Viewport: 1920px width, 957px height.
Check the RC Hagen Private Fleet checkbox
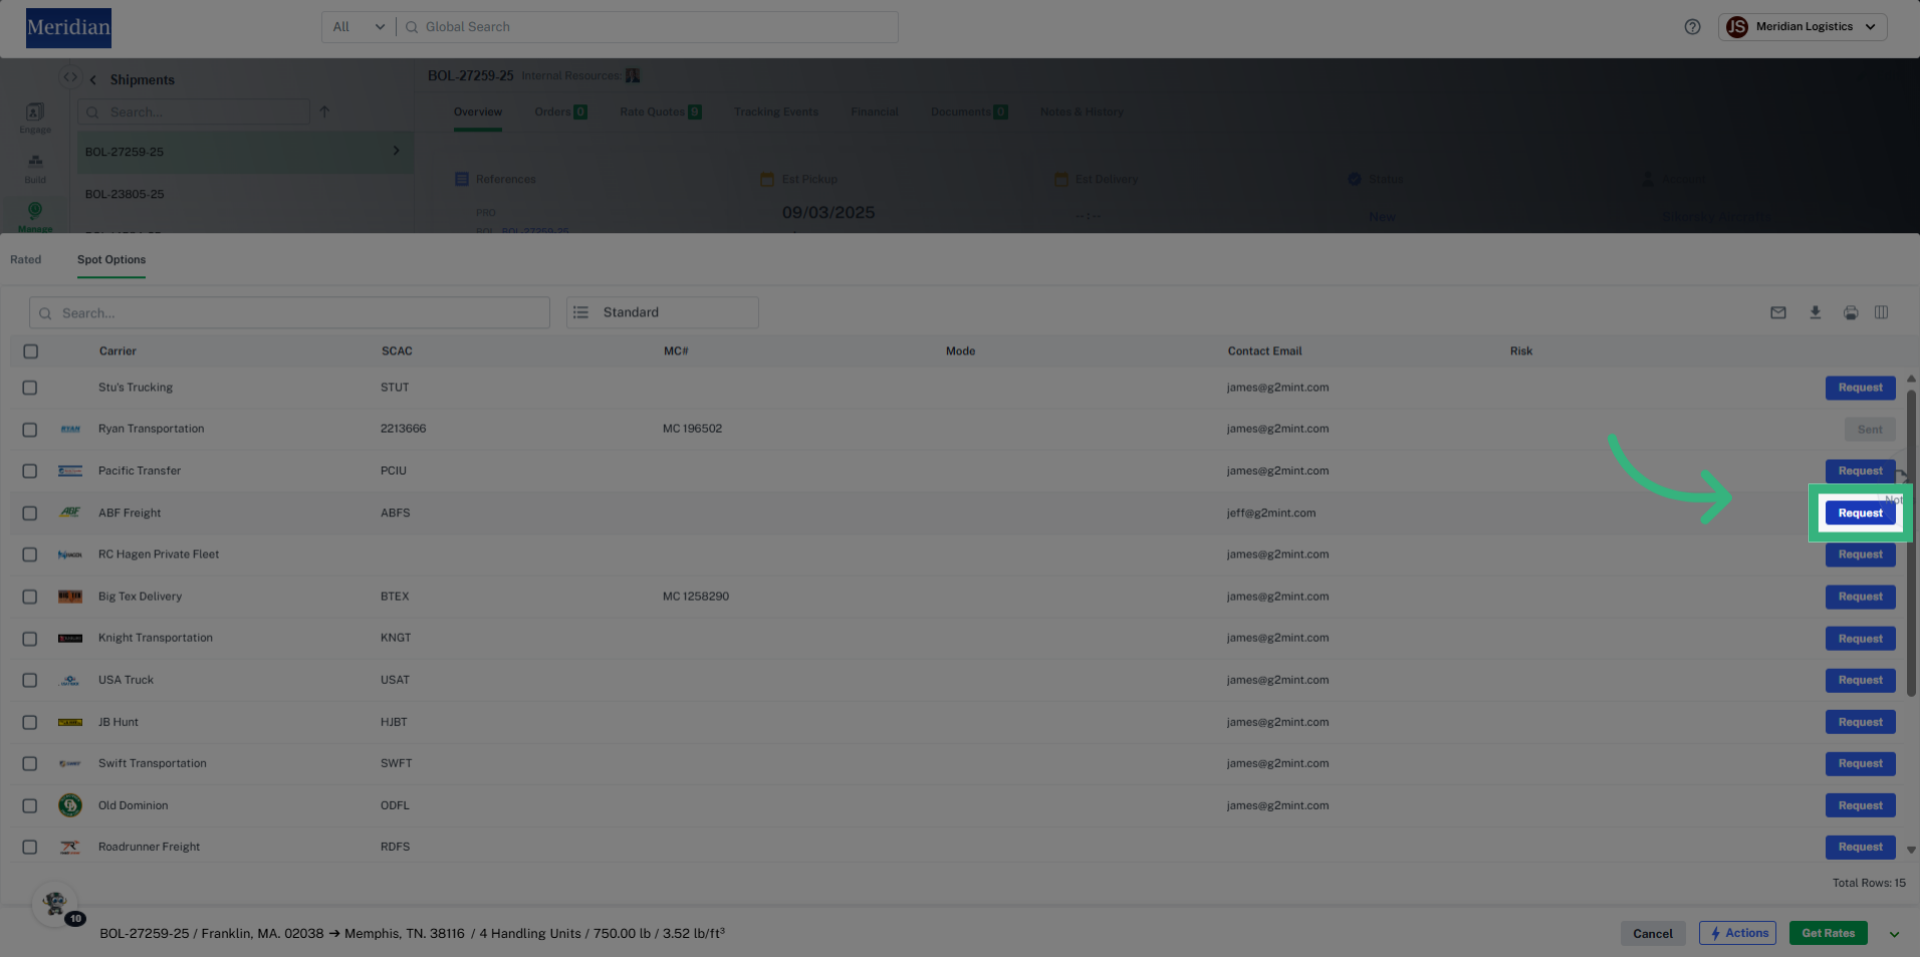coord(30,555)
